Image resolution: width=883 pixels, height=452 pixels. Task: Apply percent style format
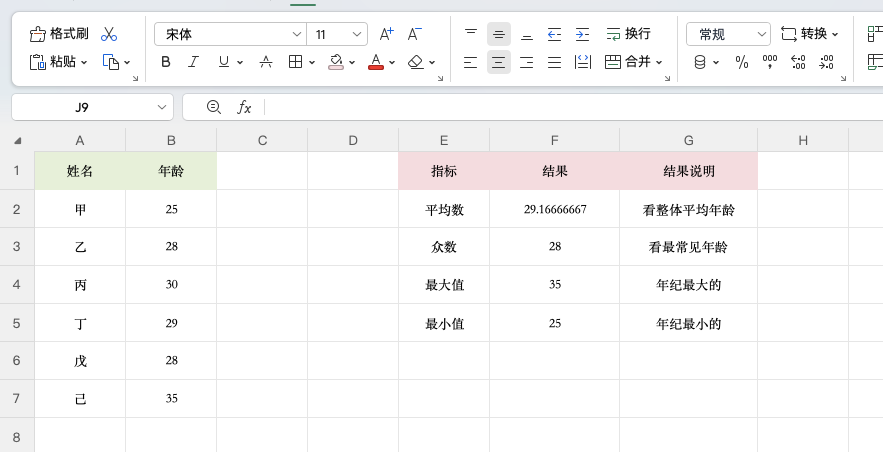pyautogui.click(x=742, y=62)
